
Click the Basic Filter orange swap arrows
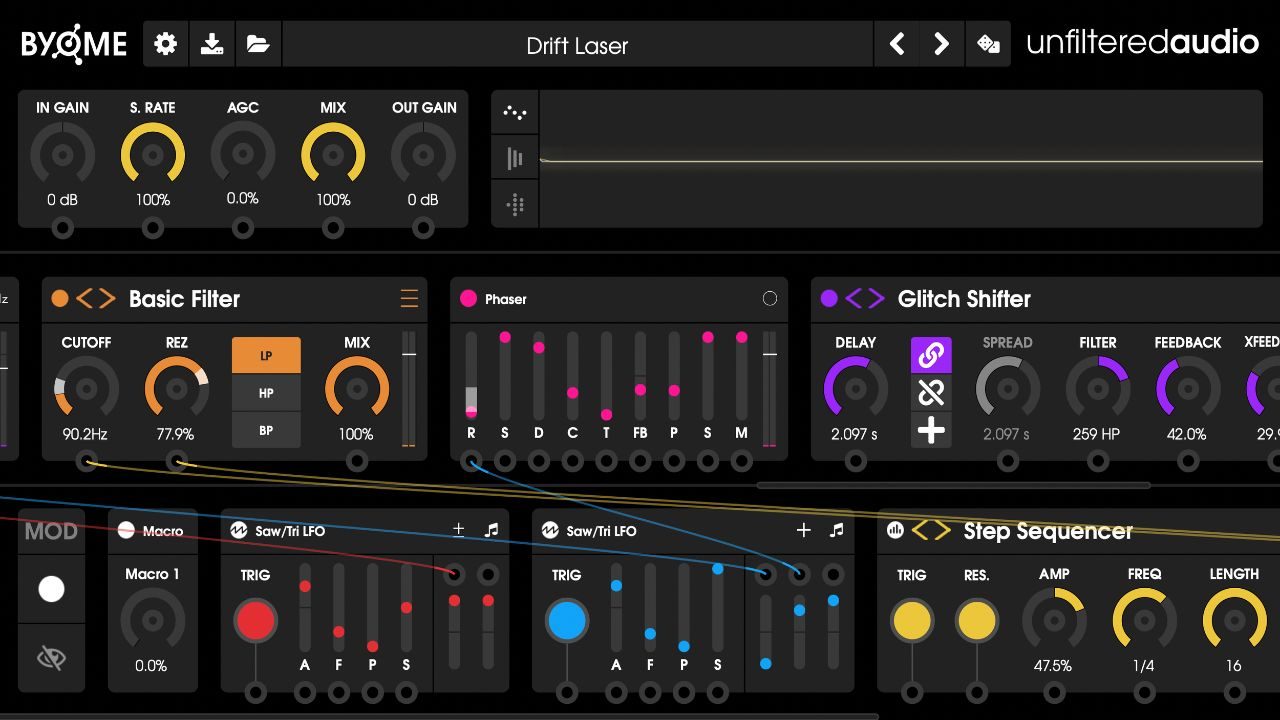pos(96,298)
